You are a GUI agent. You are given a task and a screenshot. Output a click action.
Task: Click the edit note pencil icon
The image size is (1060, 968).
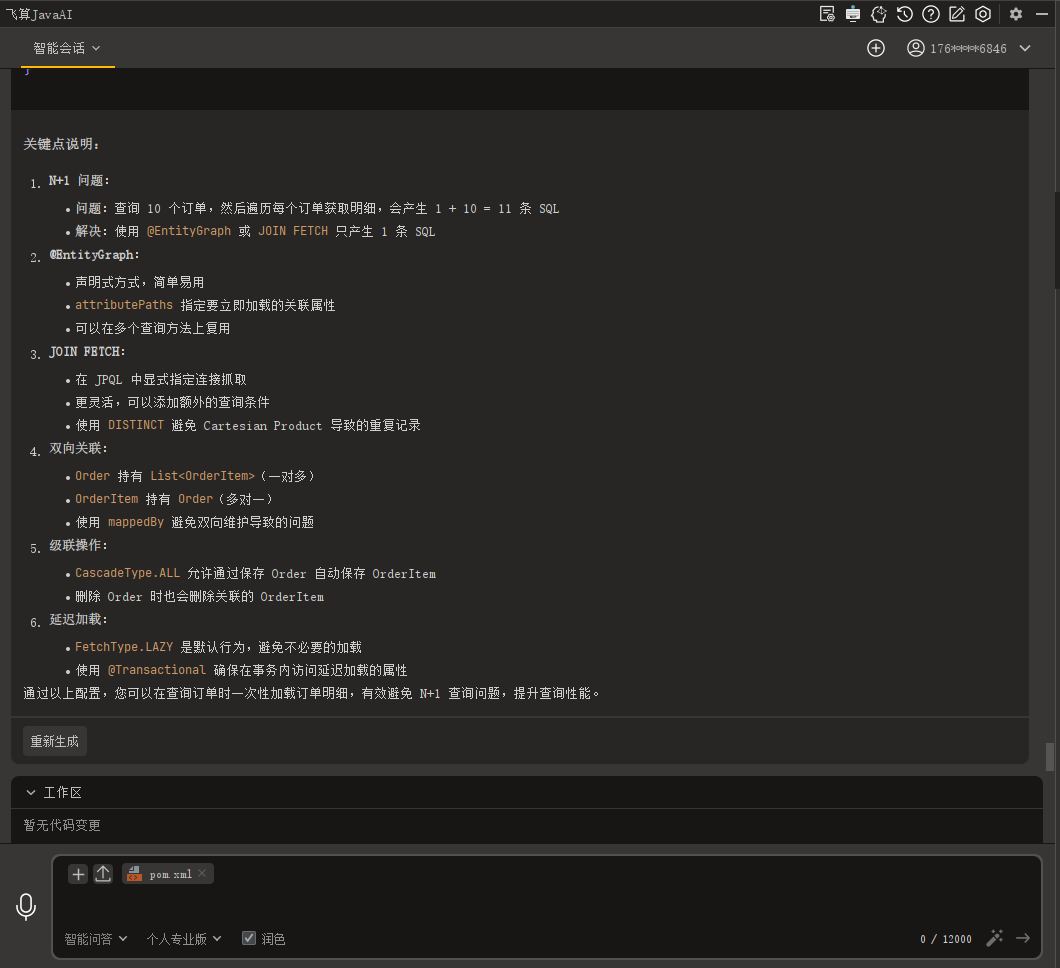[957, 14]
